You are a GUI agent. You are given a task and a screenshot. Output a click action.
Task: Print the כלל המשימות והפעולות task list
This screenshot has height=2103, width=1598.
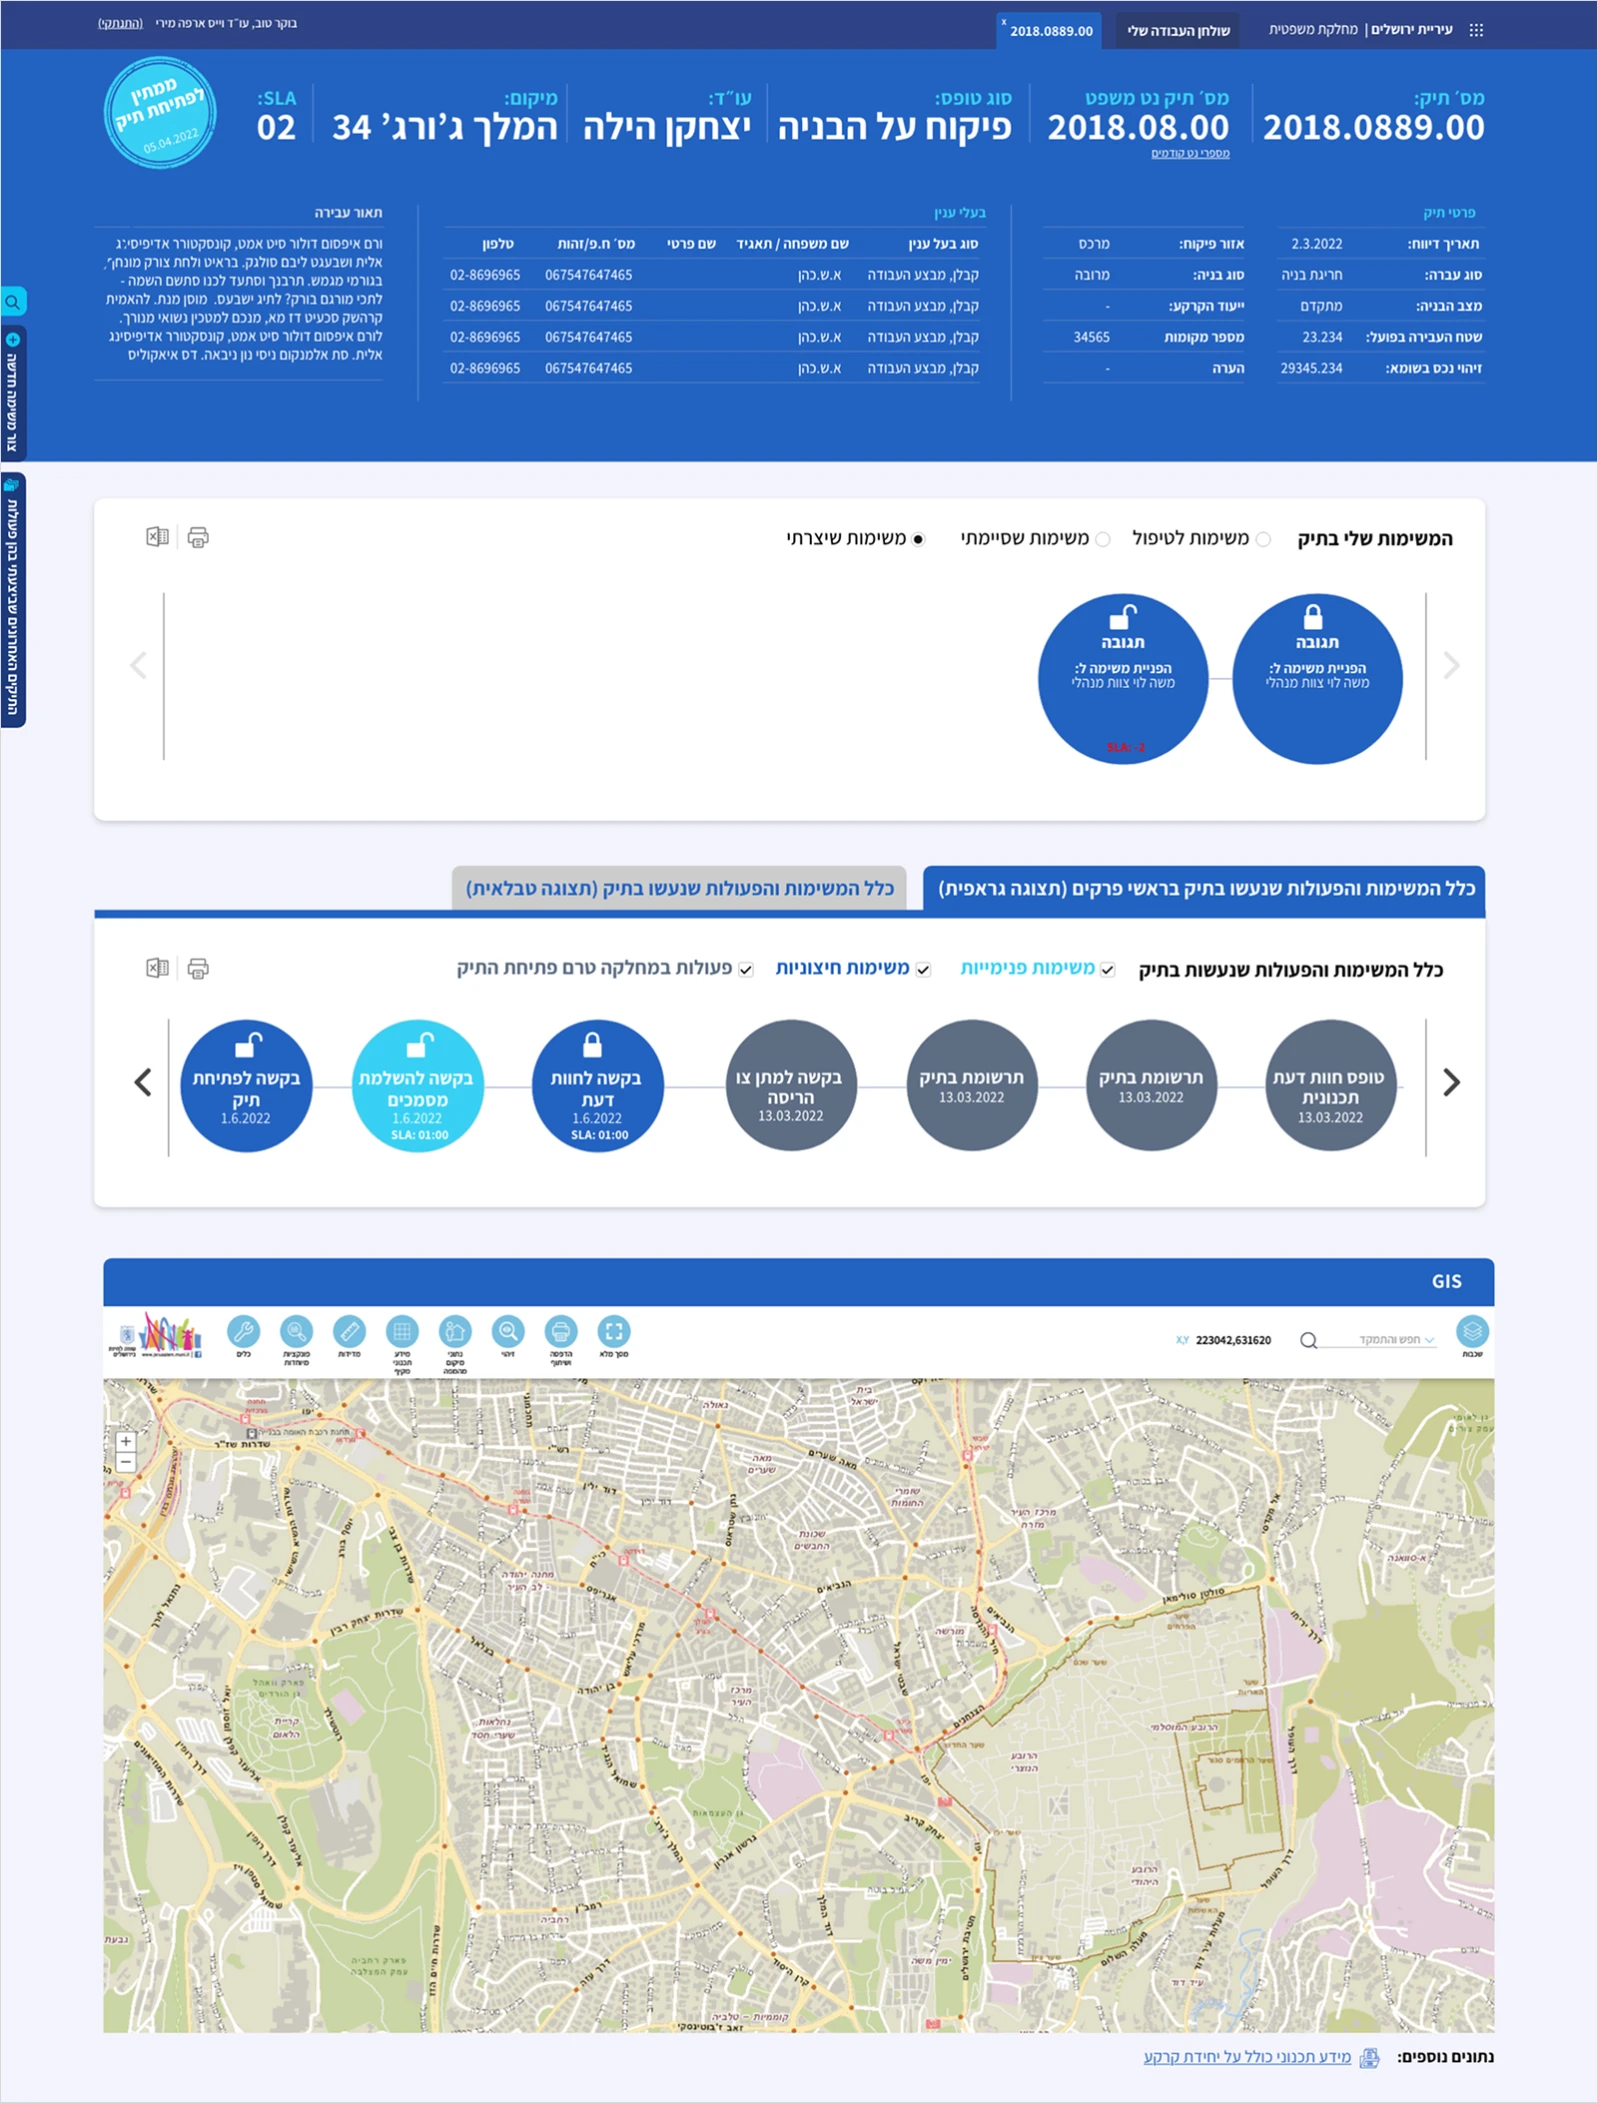click(x=198, y=968)
